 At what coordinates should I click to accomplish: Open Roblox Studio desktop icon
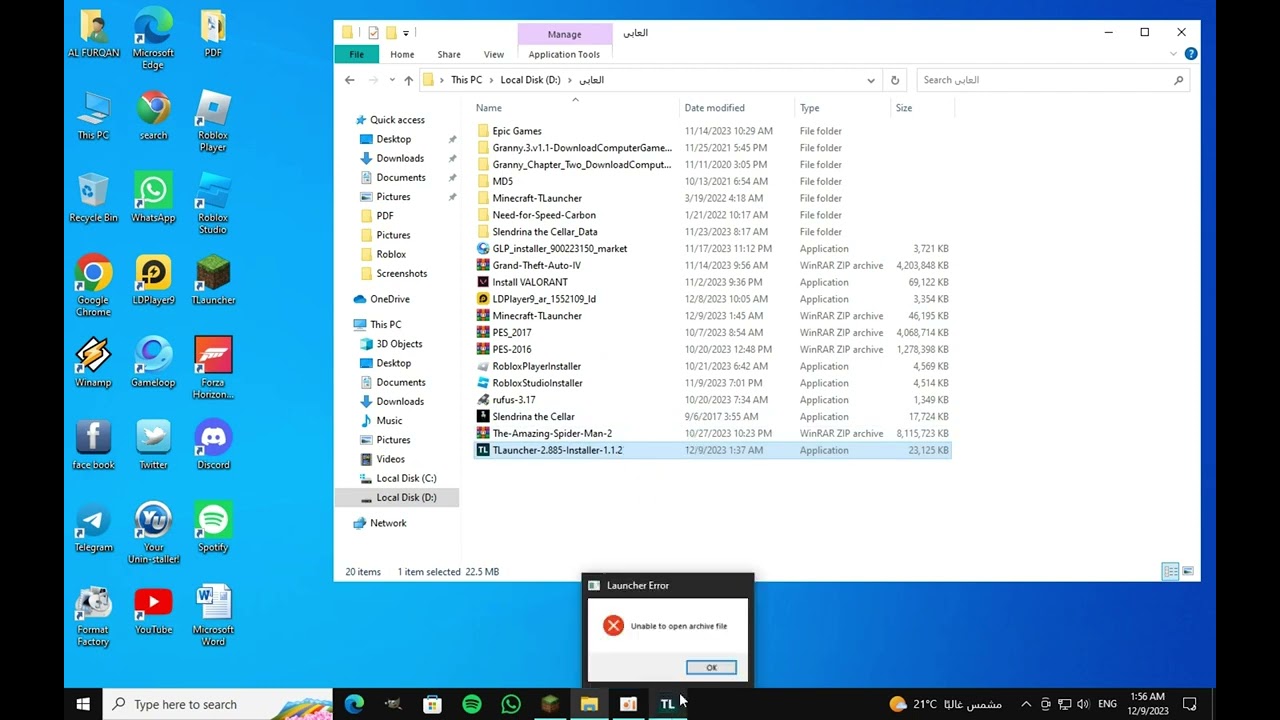point(213,203)
